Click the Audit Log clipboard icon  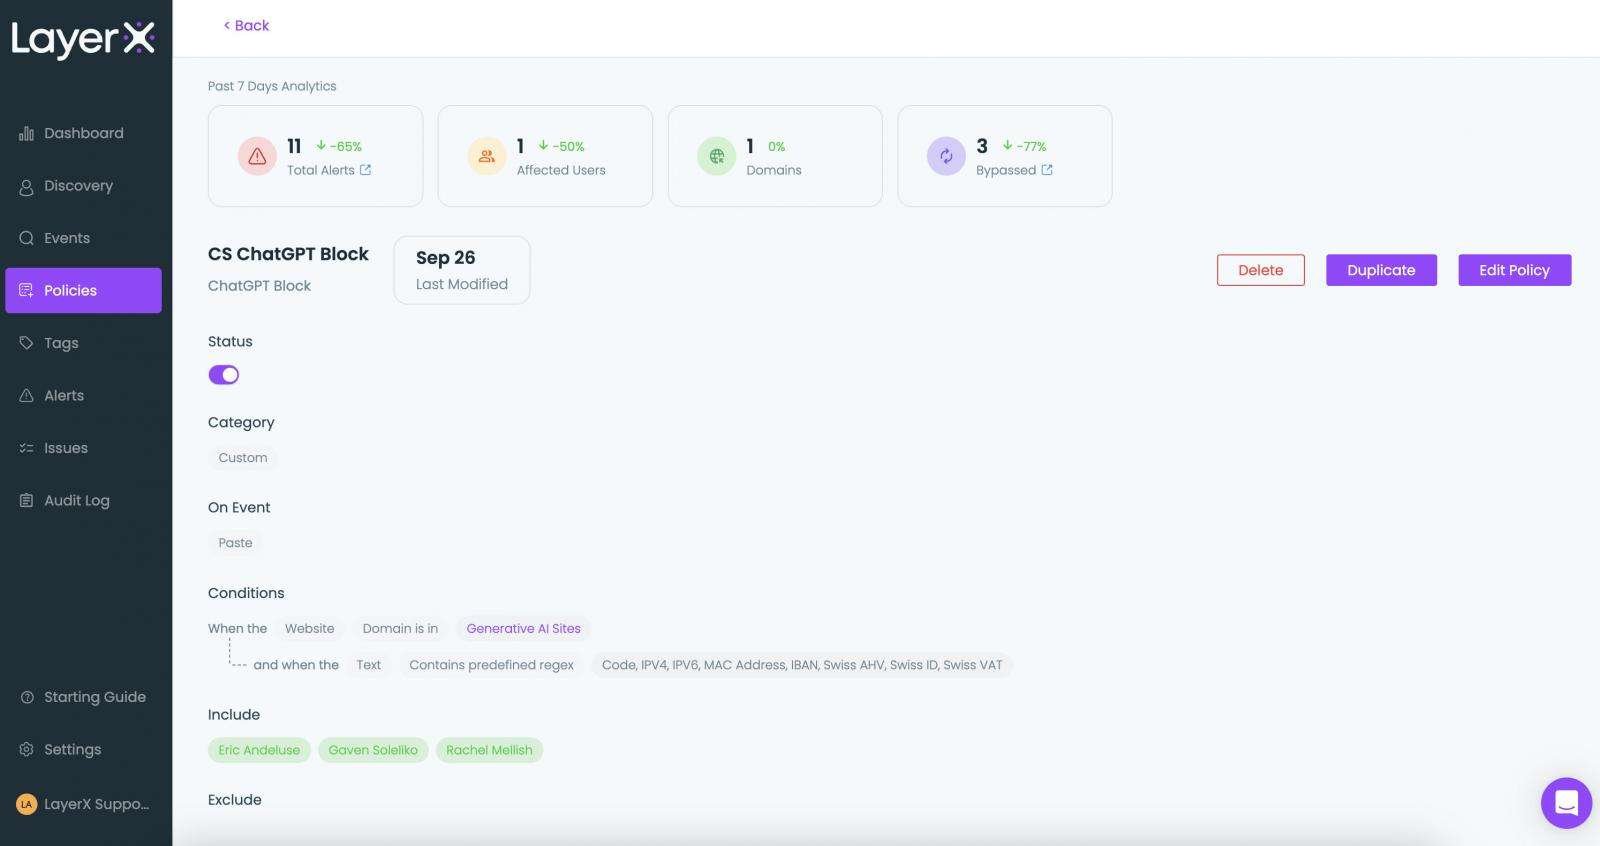click(x=26, y=500)
